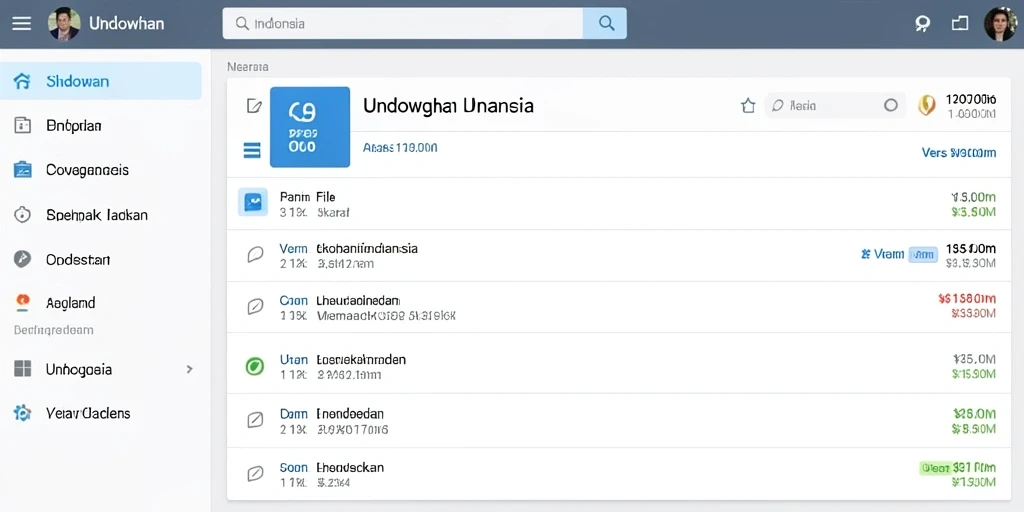Open Opdestart in the sidebar
The height and width of the screenshot is (512, 1024).
(101, 259)
